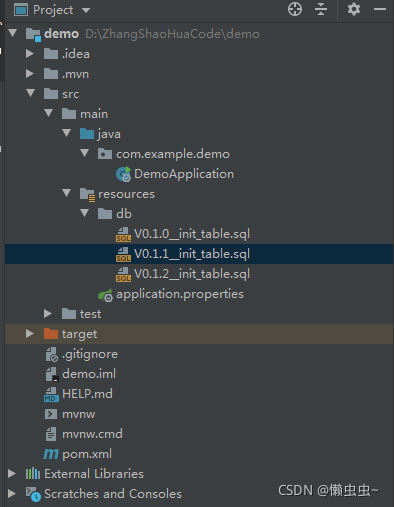The image size is (394, 507).
Task: Select V0.1.2__init_table.sql file name
Action: pos(192,274)
